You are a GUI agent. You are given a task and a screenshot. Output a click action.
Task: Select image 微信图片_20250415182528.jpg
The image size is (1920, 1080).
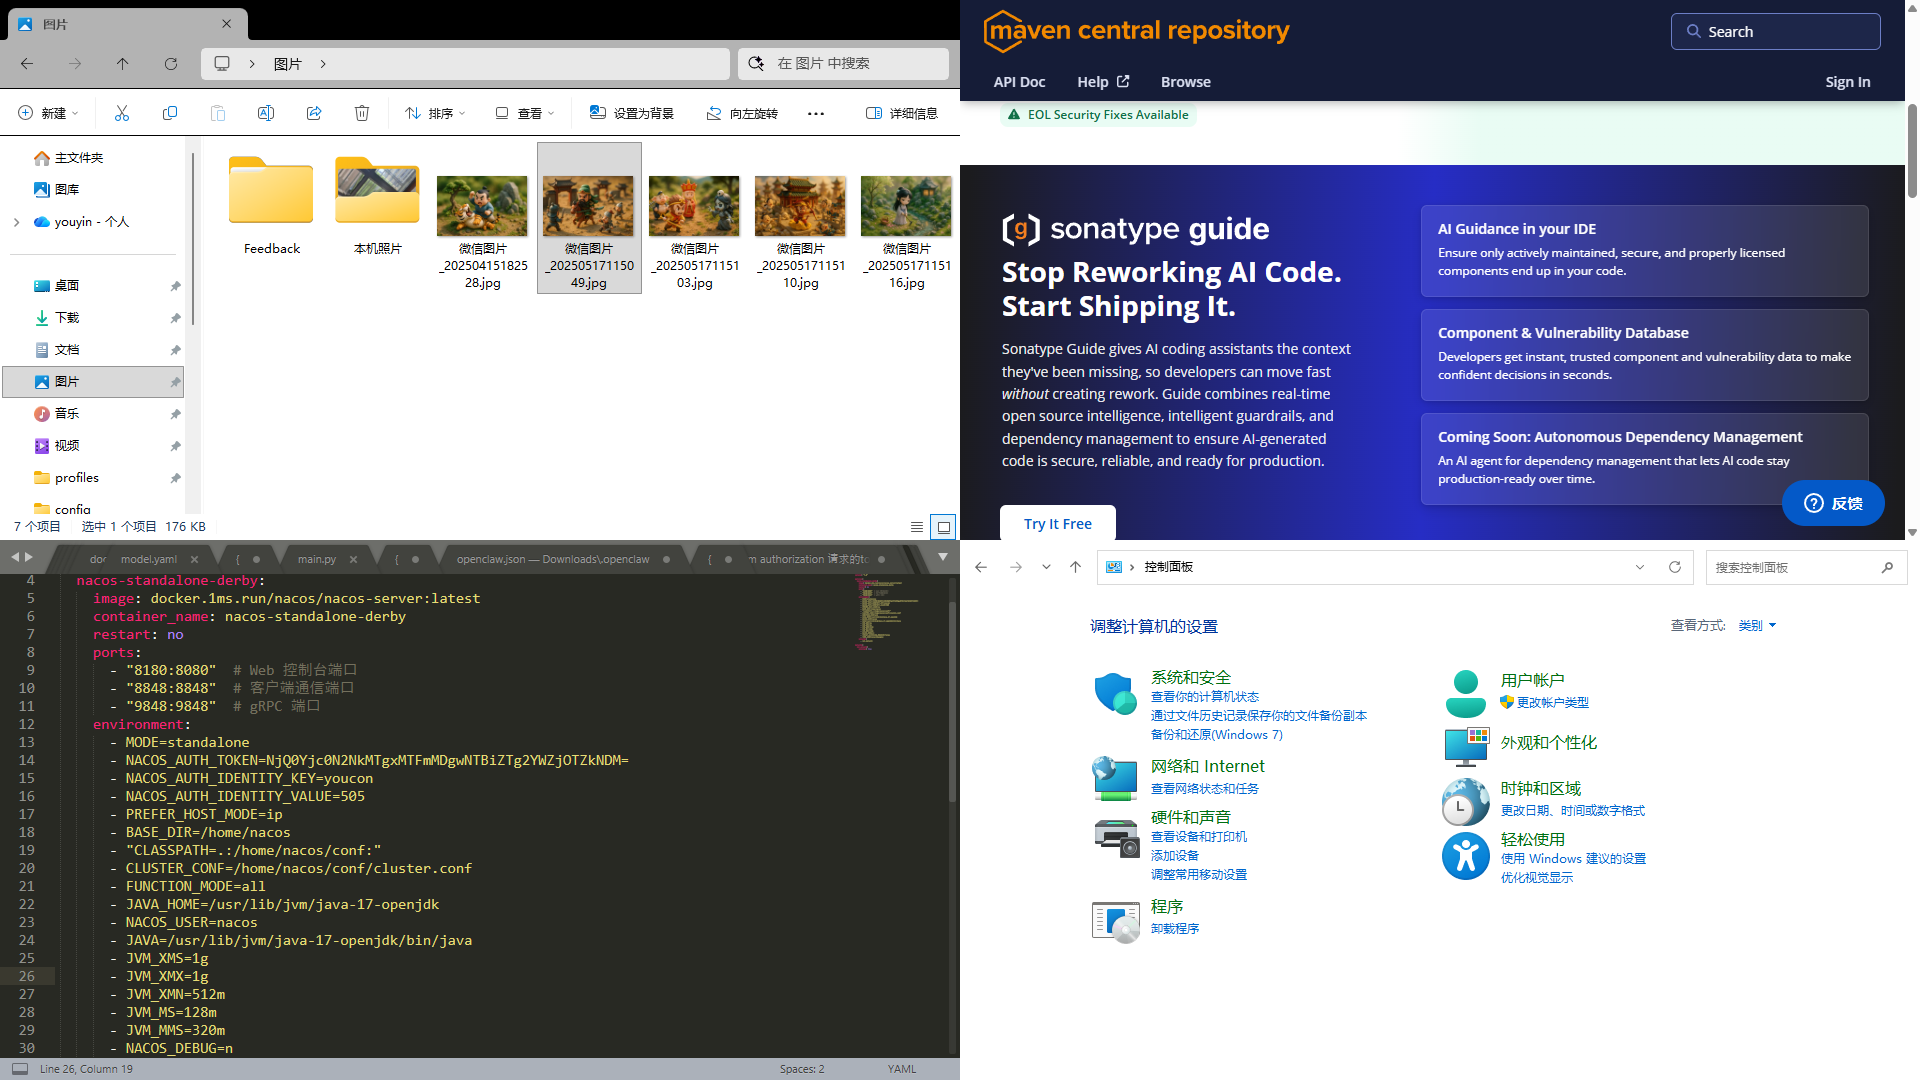(483, 218)
